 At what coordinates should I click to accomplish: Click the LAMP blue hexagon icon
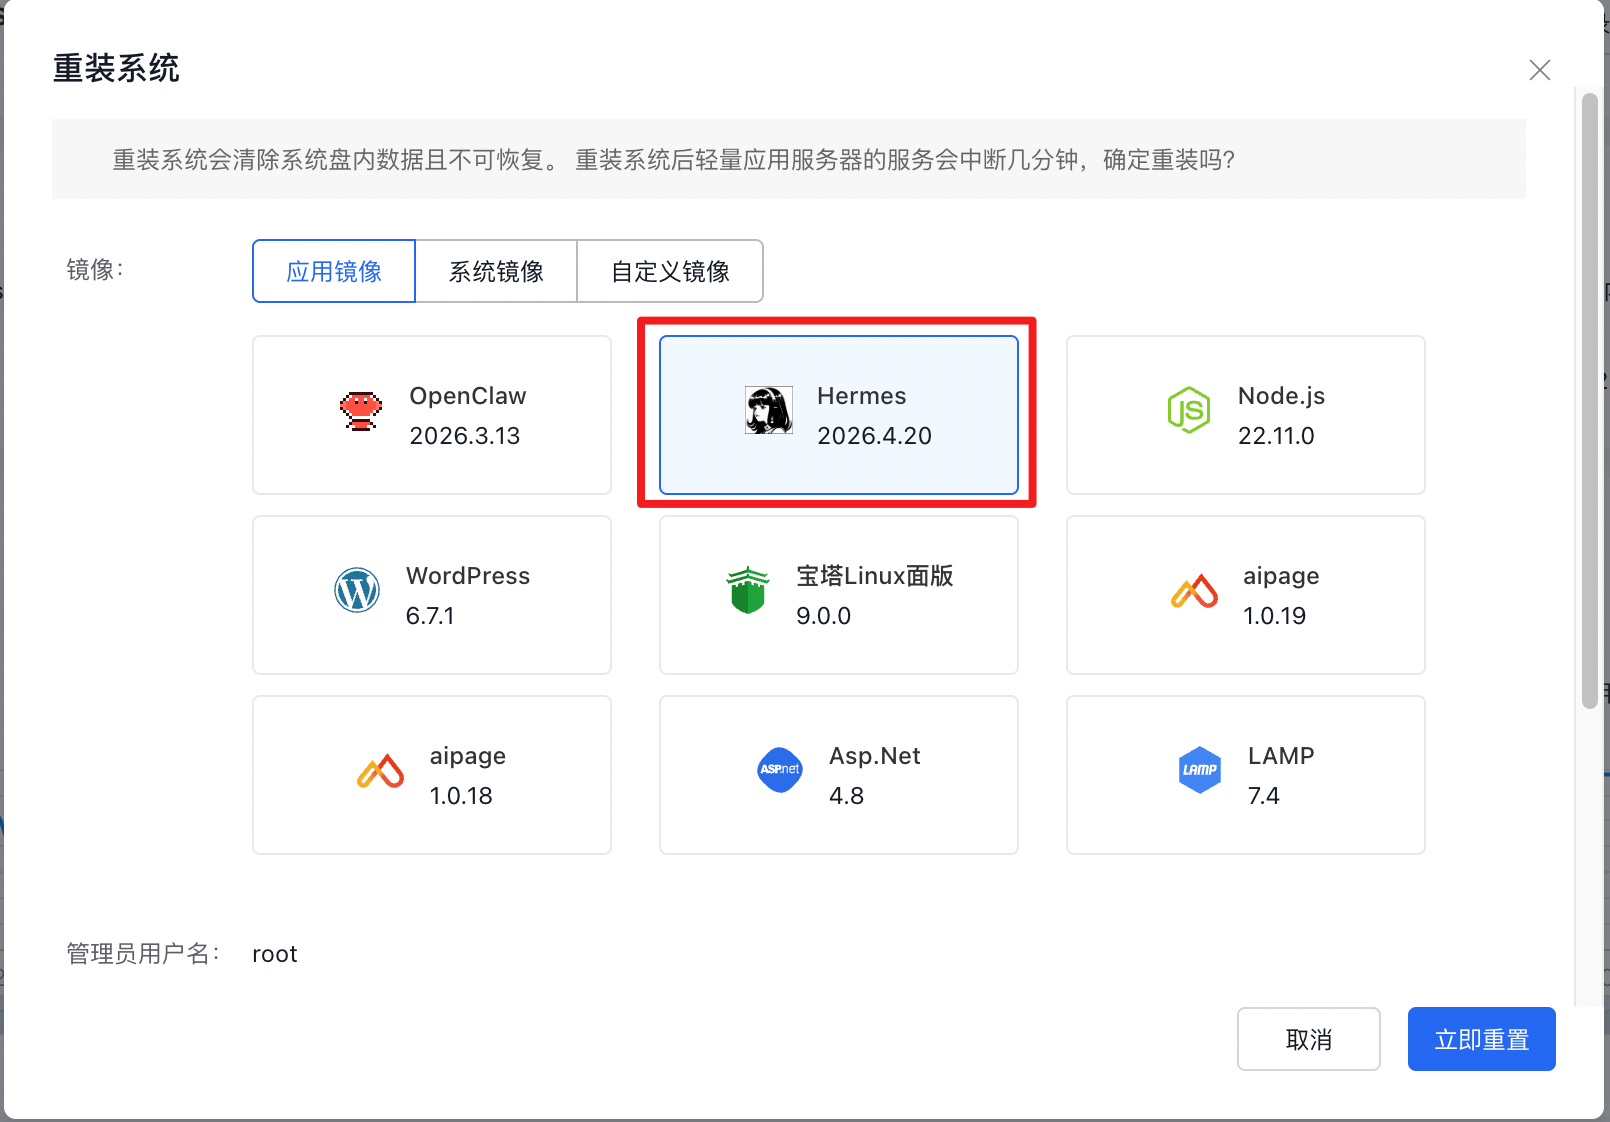coord(1200,770)
